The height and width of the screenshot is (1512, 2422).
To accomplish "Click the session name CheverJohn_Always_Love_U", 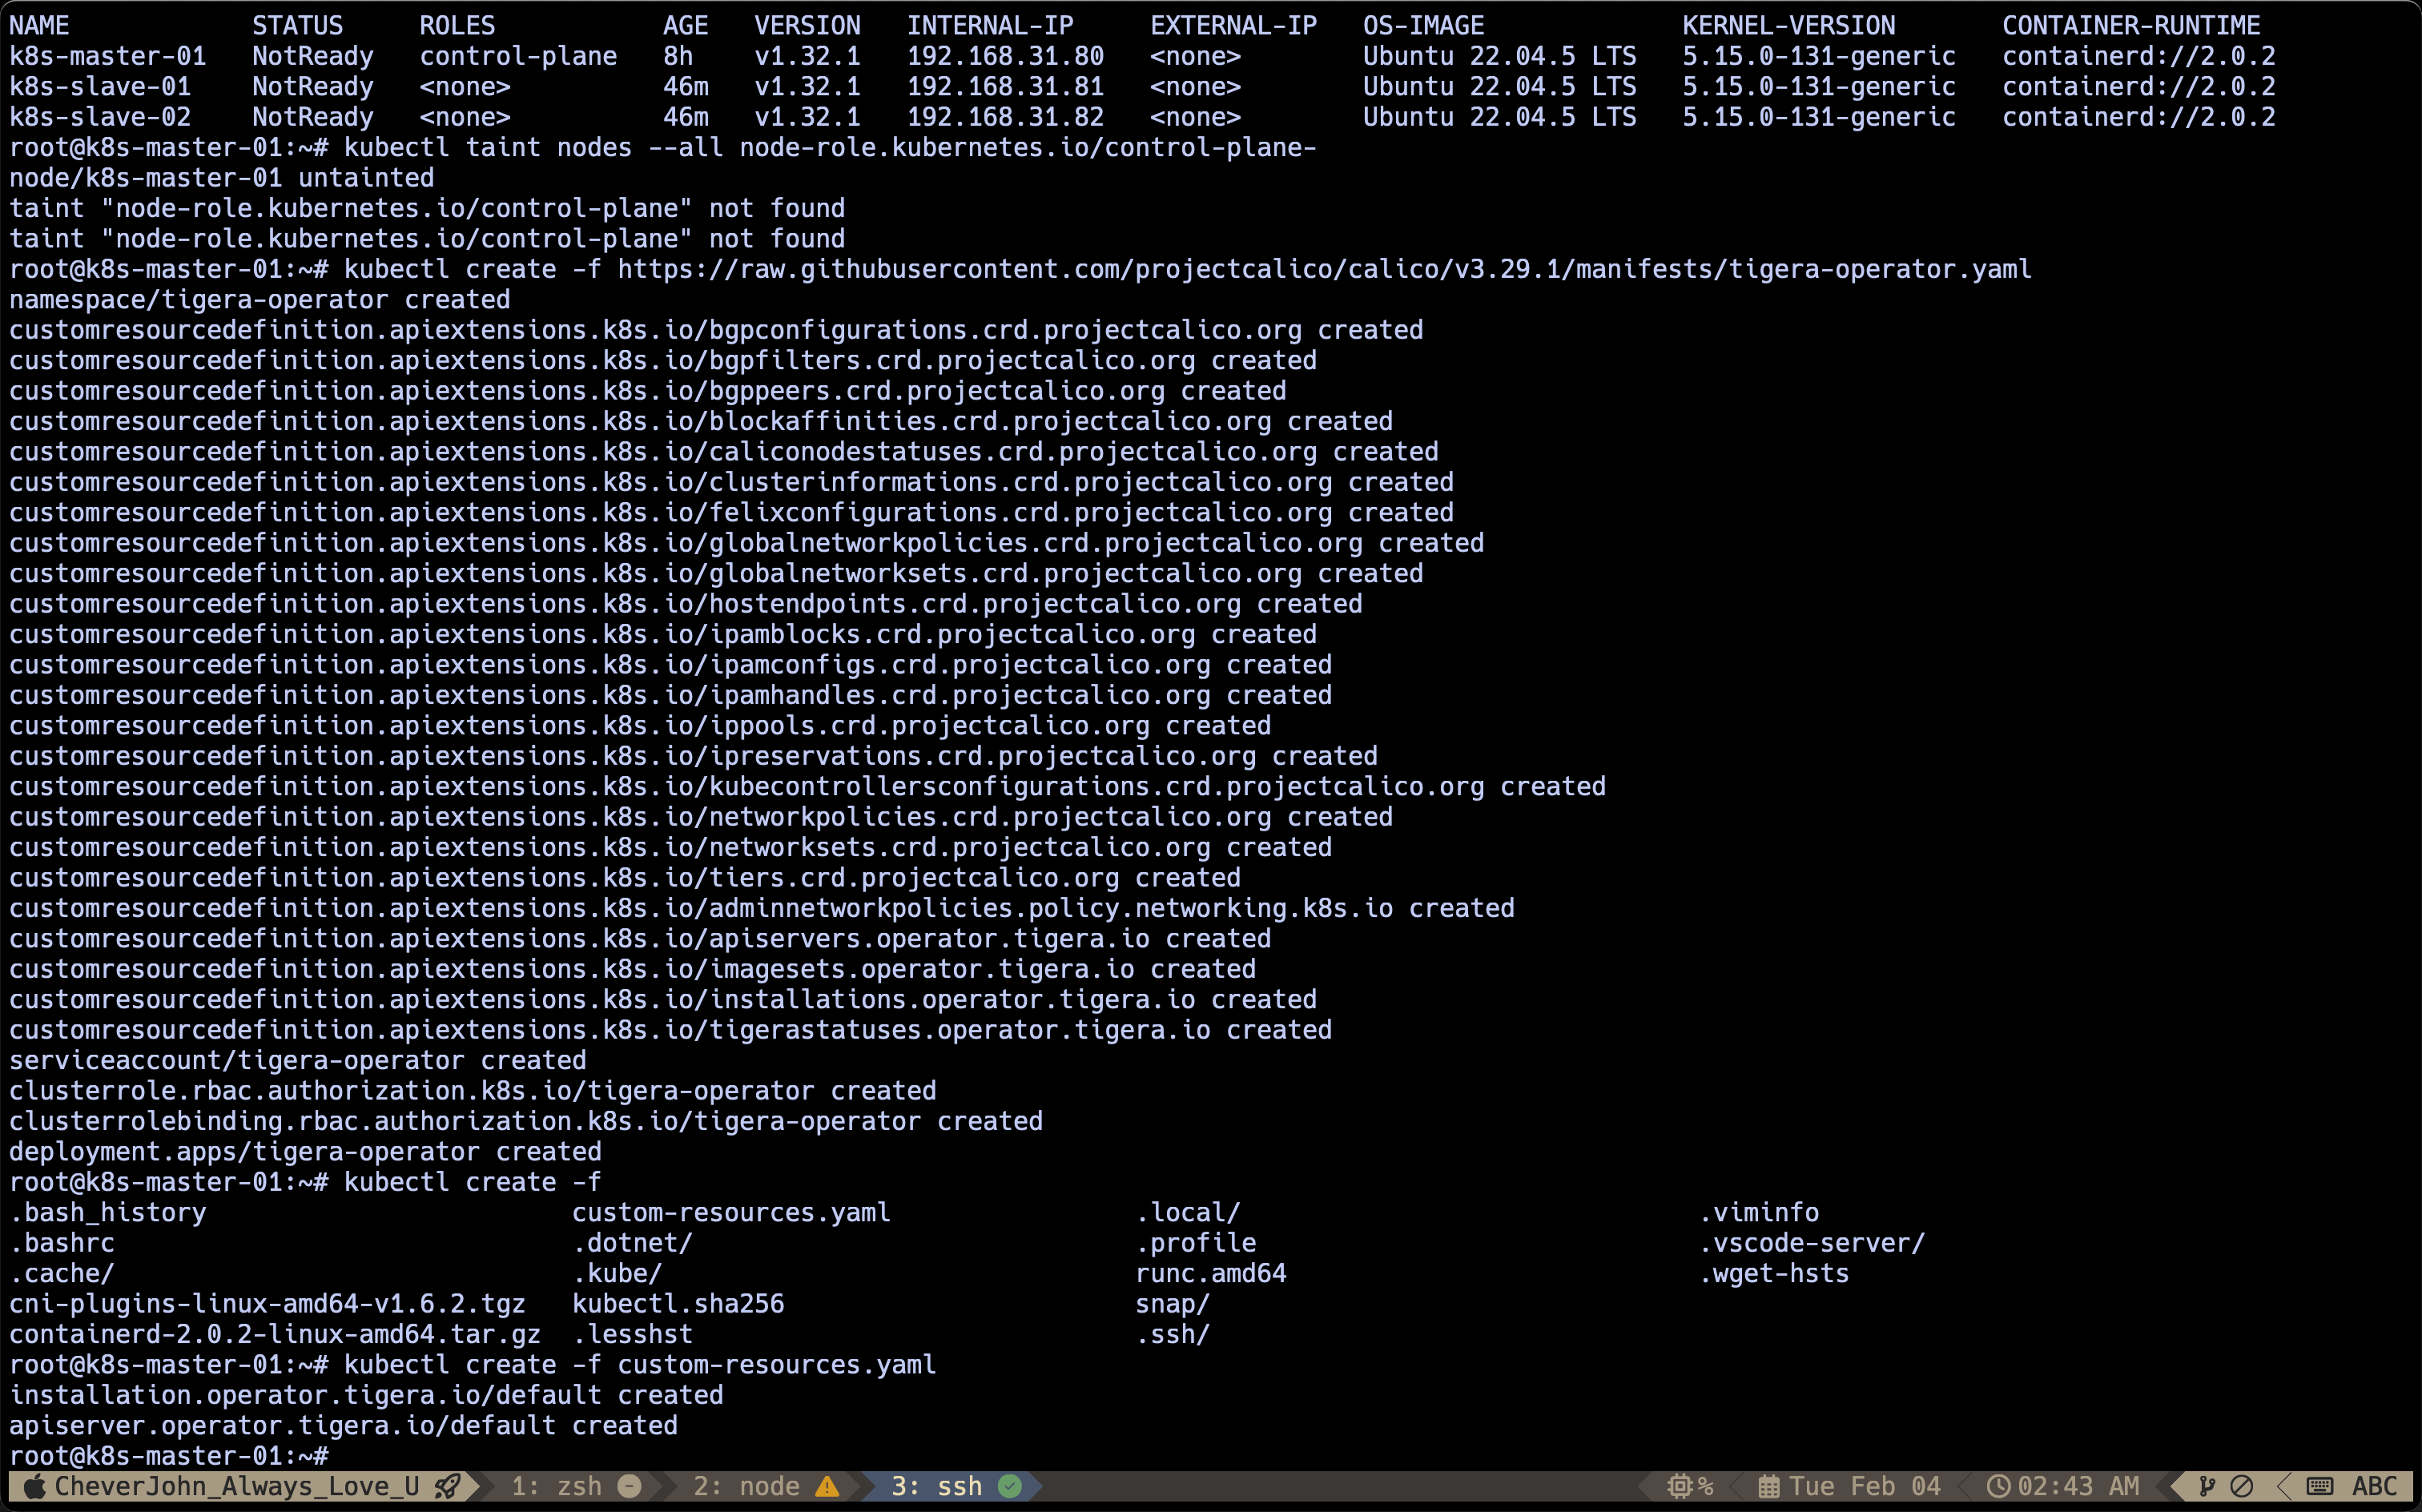I will pyautogui.click(x=237, y=1486).
